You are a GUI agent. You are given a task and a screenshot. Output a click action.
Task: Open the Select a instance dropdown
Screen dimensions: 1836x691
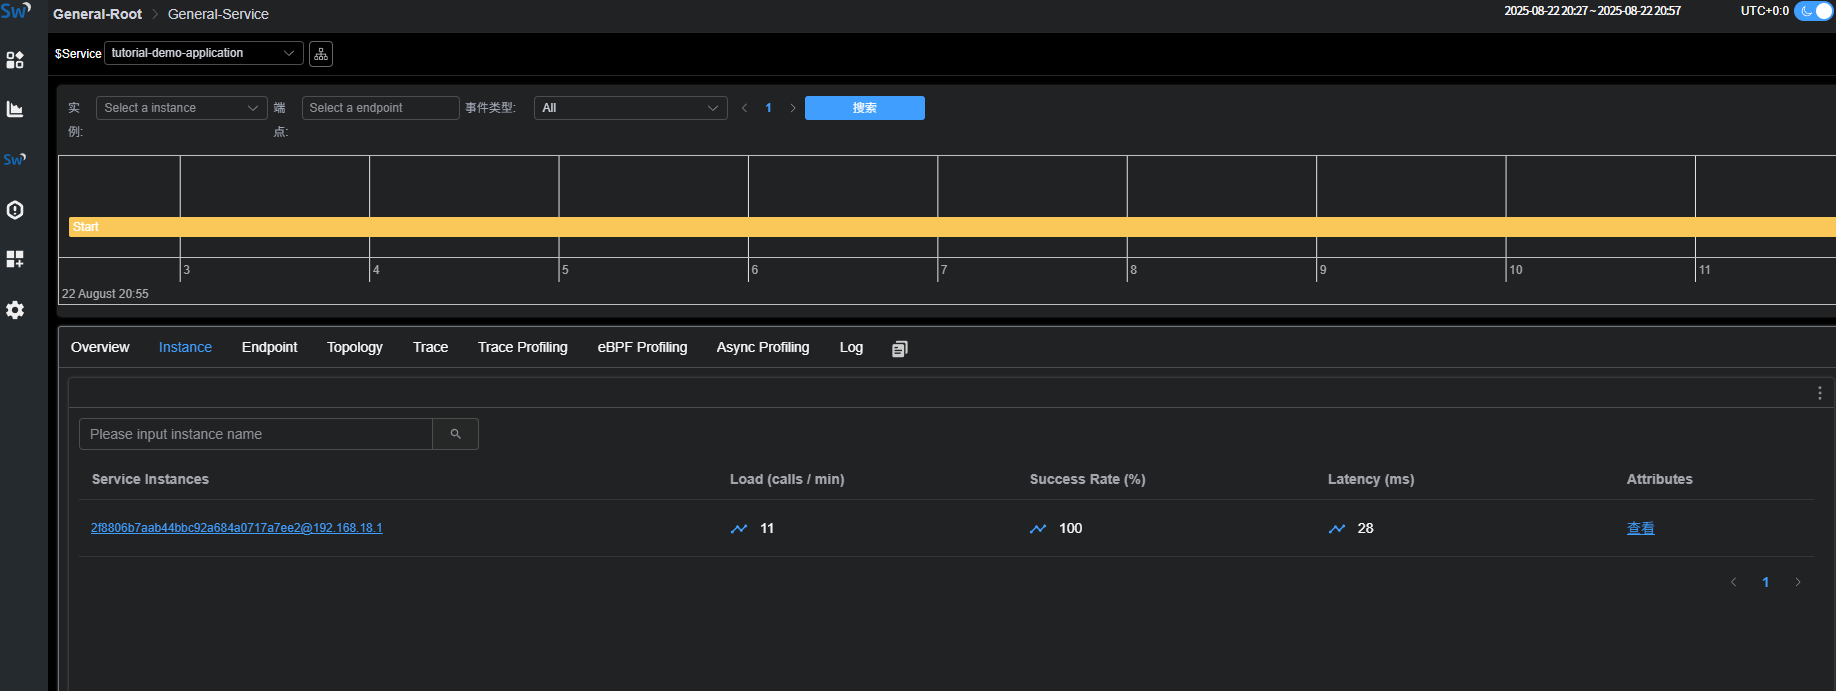click(181, 108)
